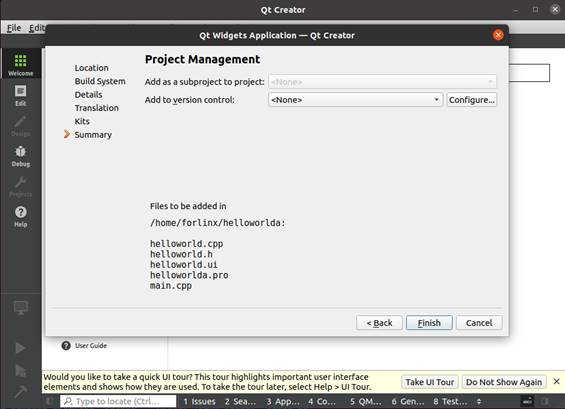This screenshot has height=409, width=565.
Task: Click the Finish button
Action: tap(429, 323)
